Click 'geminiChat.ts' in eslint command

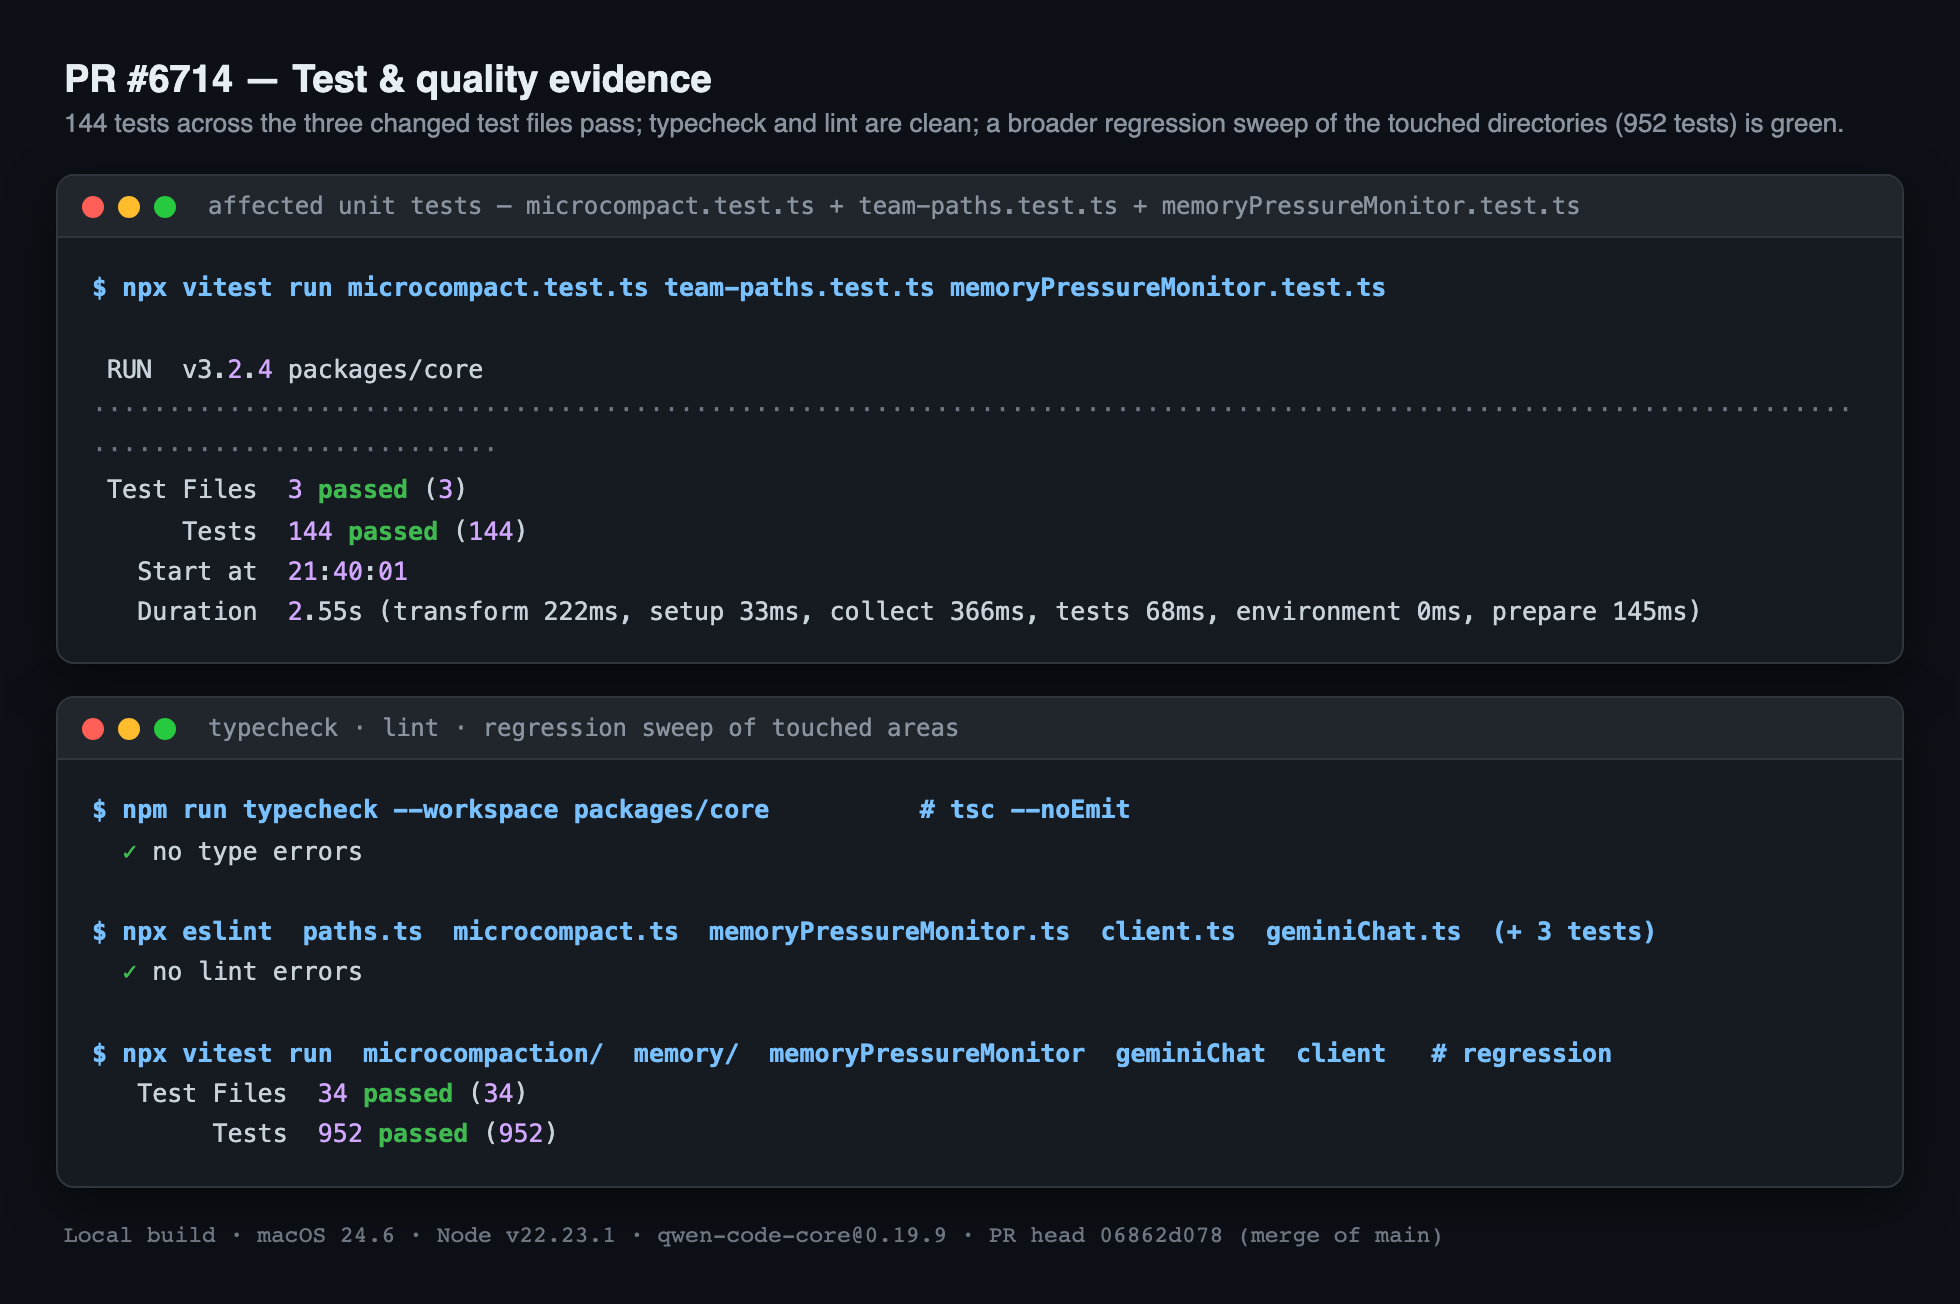pos(1363,932)
